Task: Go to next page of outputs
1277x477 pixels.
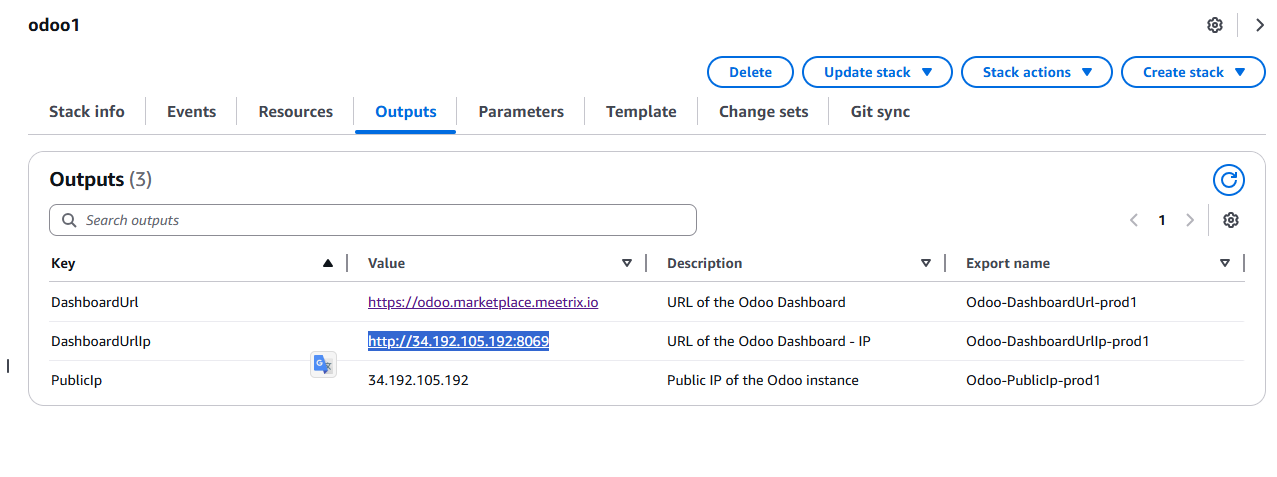Action: tap(1189, 220)
